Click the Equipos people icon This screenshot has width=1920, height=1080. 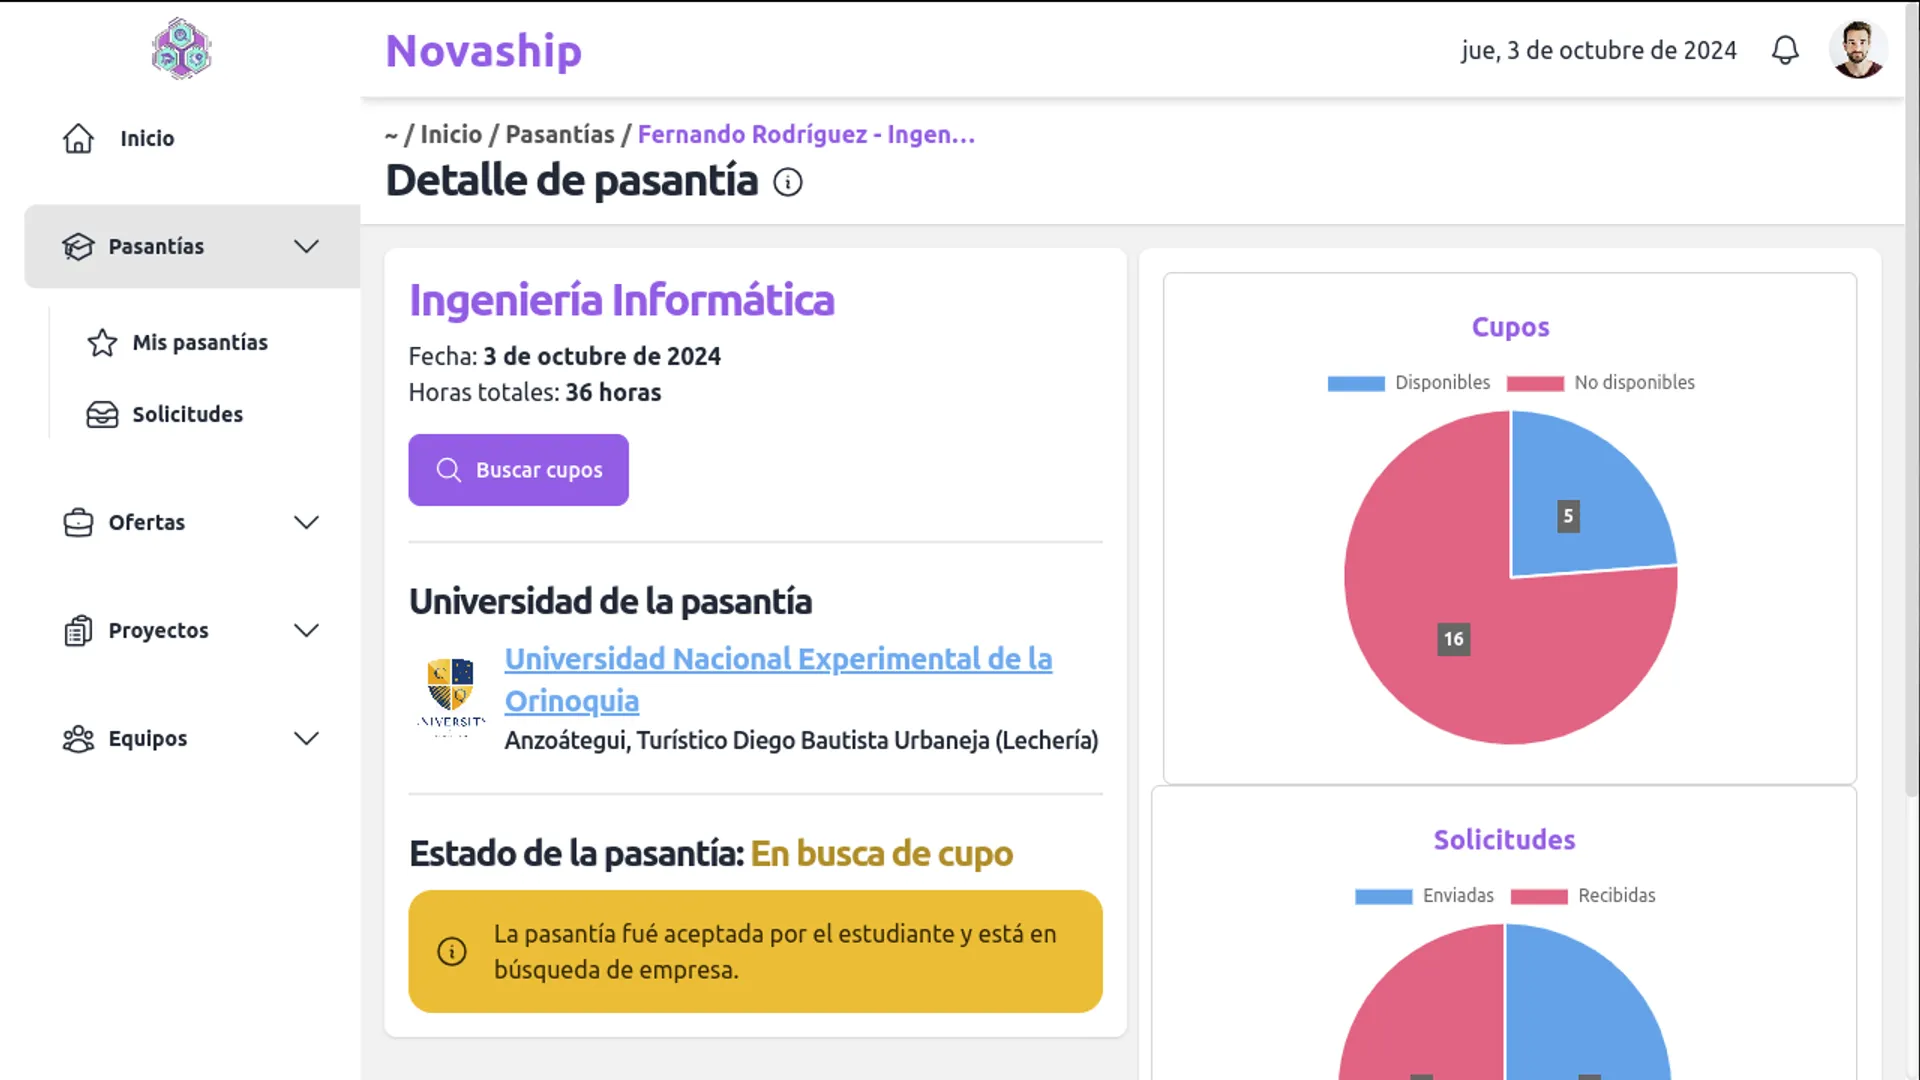tap(78, 738)
